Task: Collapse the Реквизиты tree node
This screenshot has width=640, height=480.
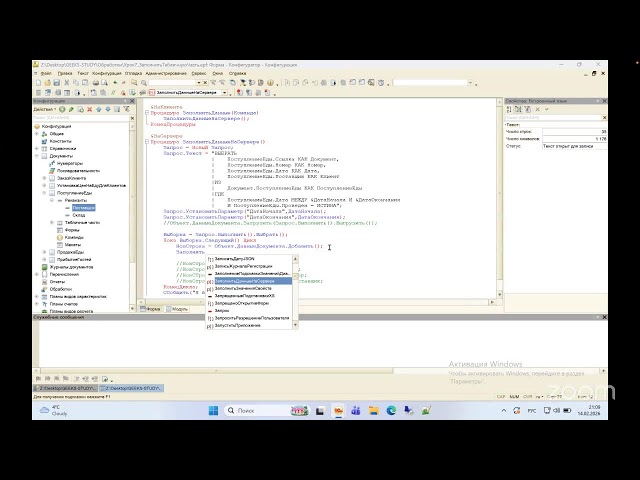Action: (52, 200)
